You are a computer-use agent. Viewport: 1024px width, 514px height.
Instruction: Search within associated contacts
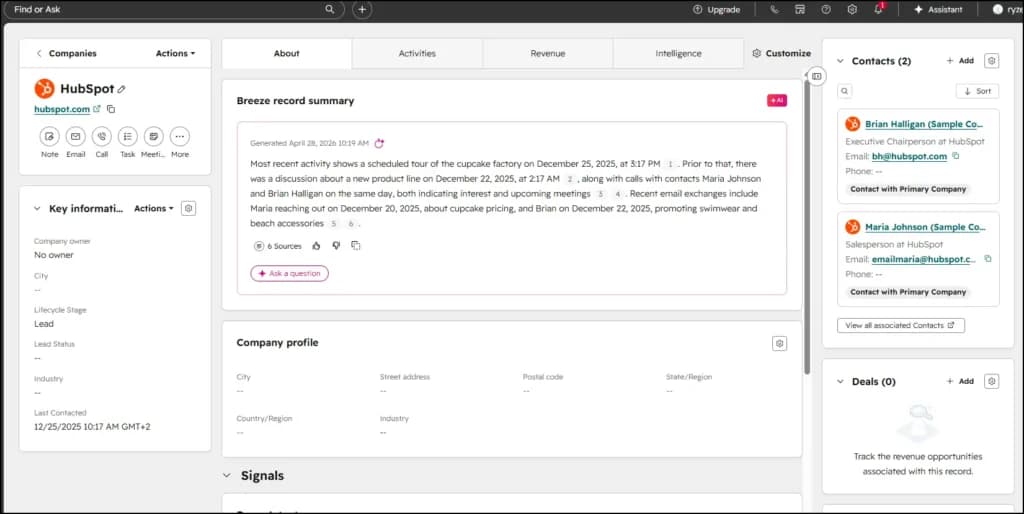point(844,91)
